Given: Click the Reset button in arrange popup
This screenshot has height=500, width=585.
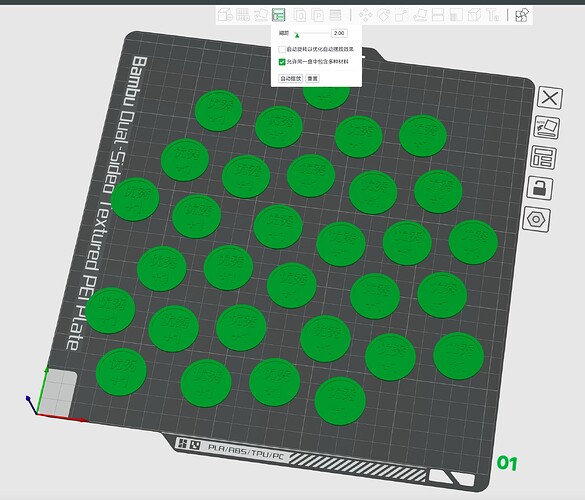Looking at the screenshot, I should (x=313, y=78).
